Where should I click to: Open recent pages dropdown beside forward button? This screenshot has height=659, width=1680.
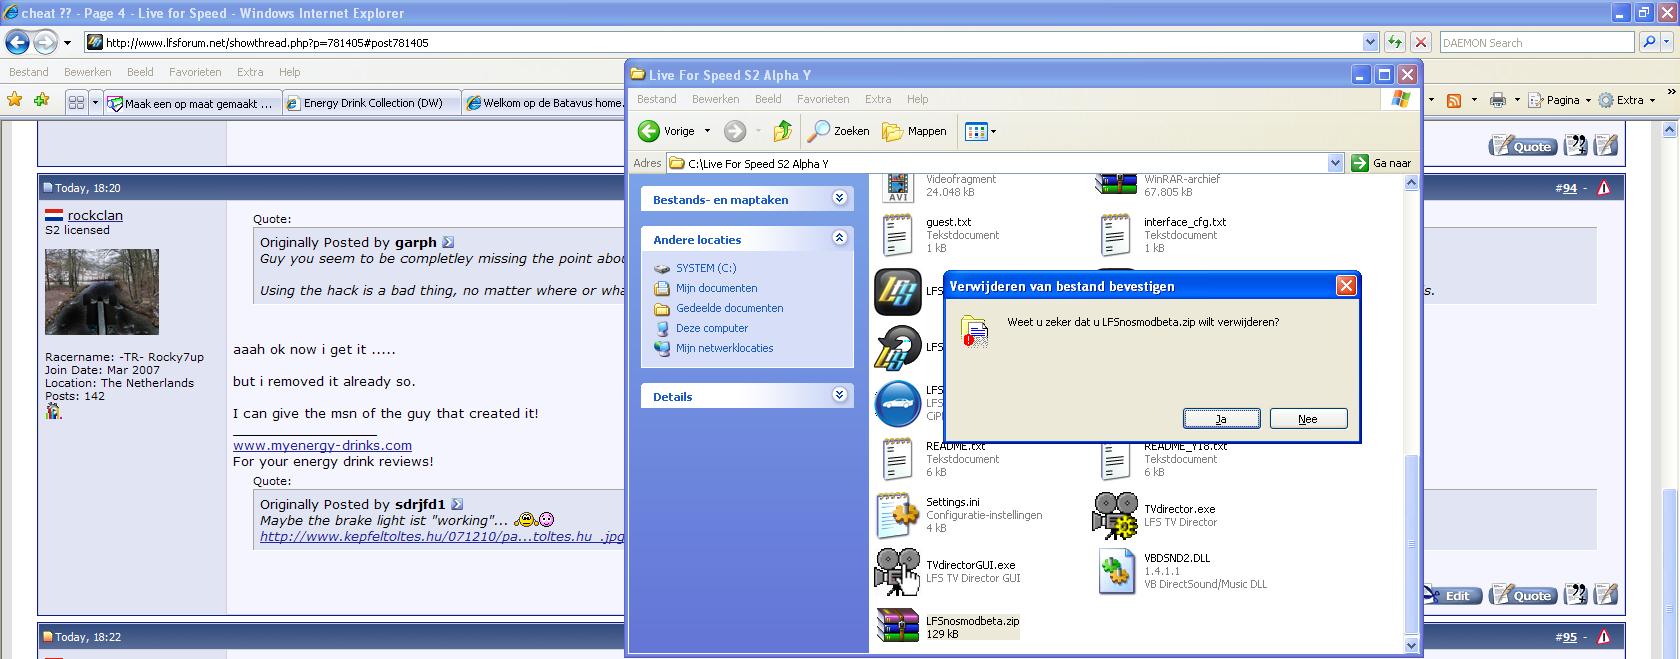[x=67, y=42]
